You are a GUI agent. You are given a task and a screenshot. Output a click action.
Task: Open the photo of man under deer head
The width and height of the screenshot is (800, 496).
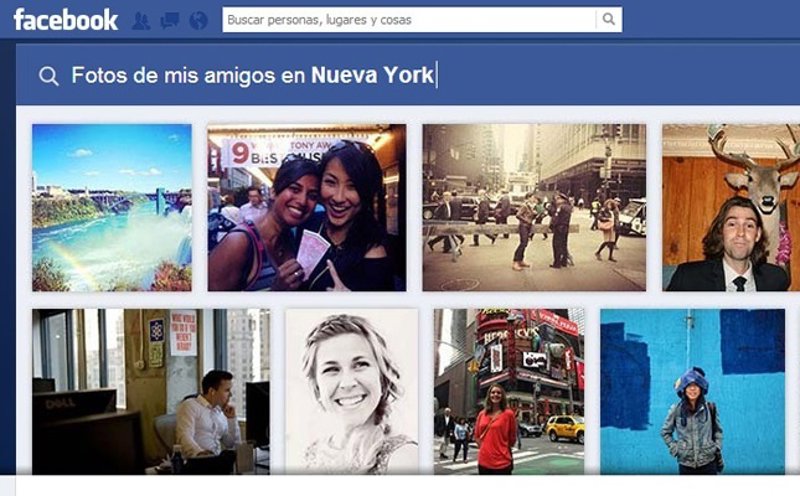[730, 207]
